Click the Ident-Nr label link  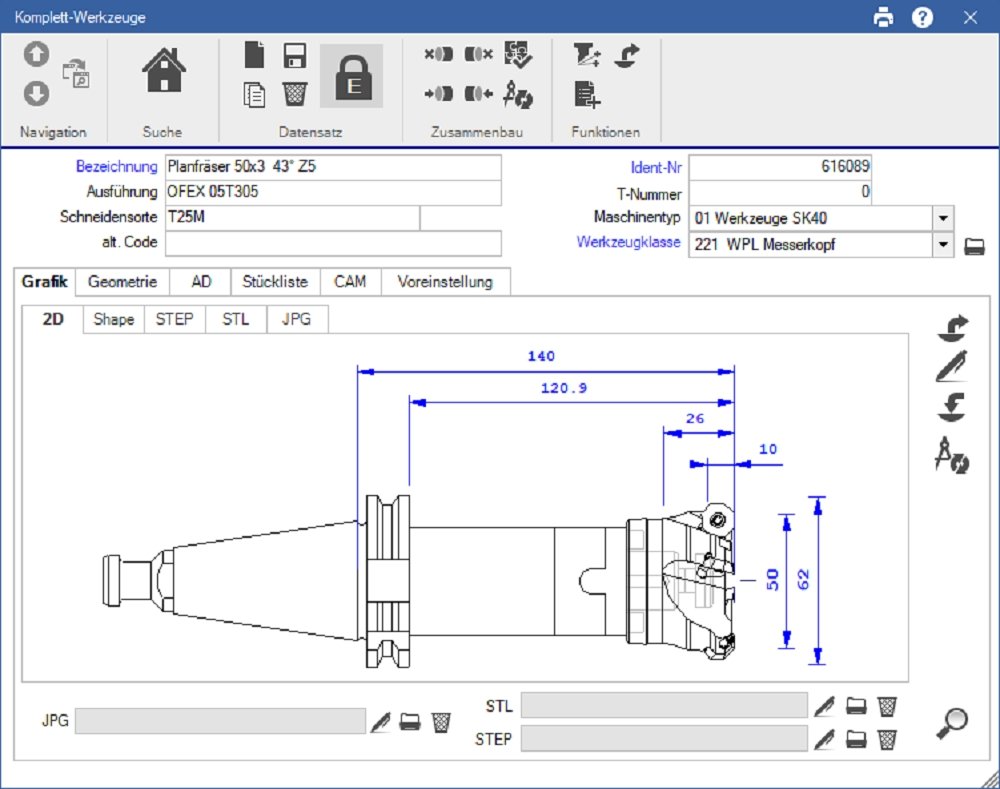[x=655, y=167]
